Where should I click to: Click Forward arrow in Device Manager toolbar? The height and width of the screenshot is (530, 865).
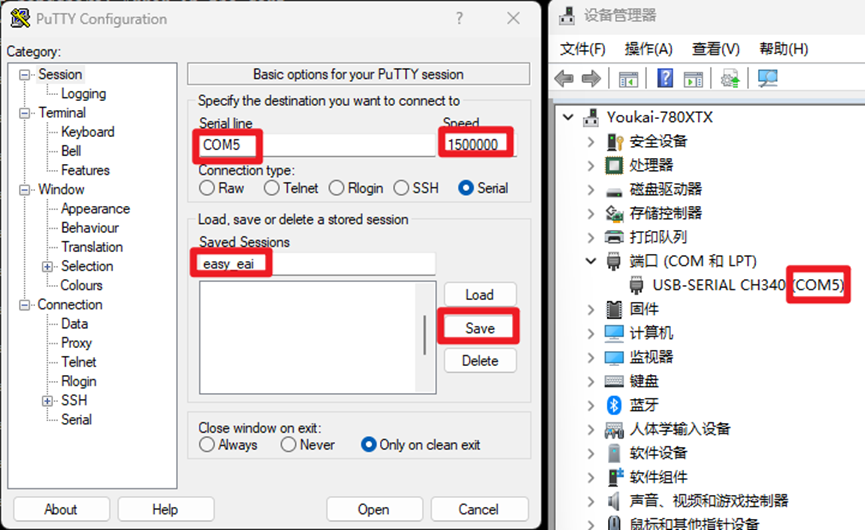coord(591,78)
